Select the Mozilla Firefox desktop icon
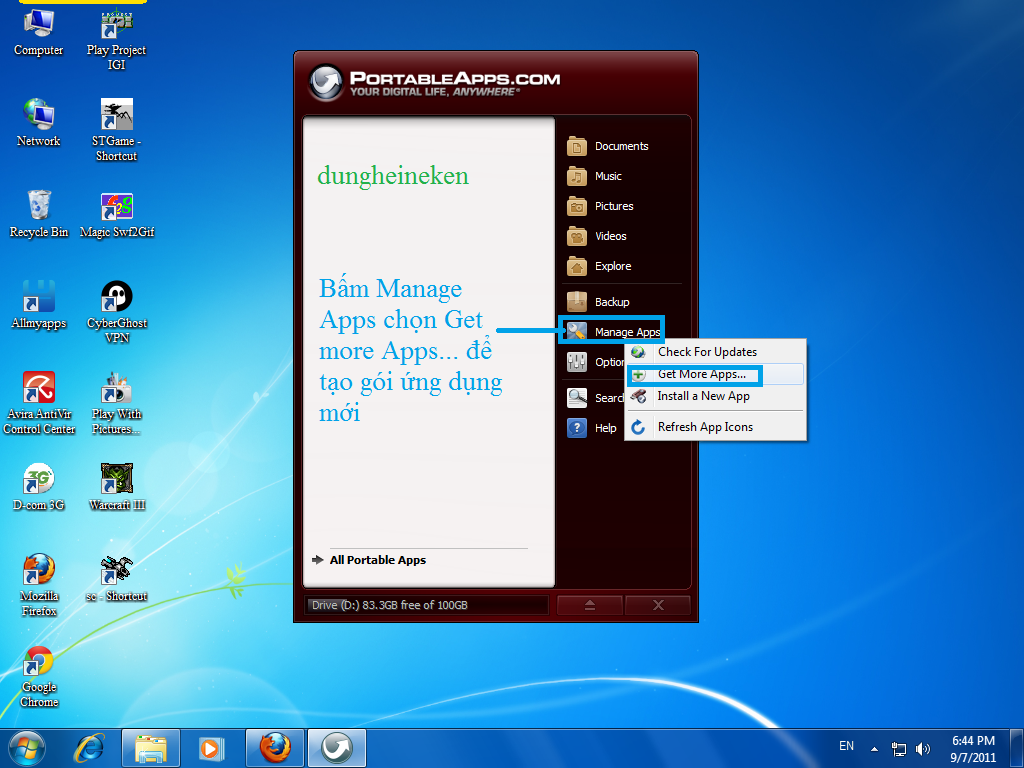The width and height of the screenshot is (1024, 768). 39,585
